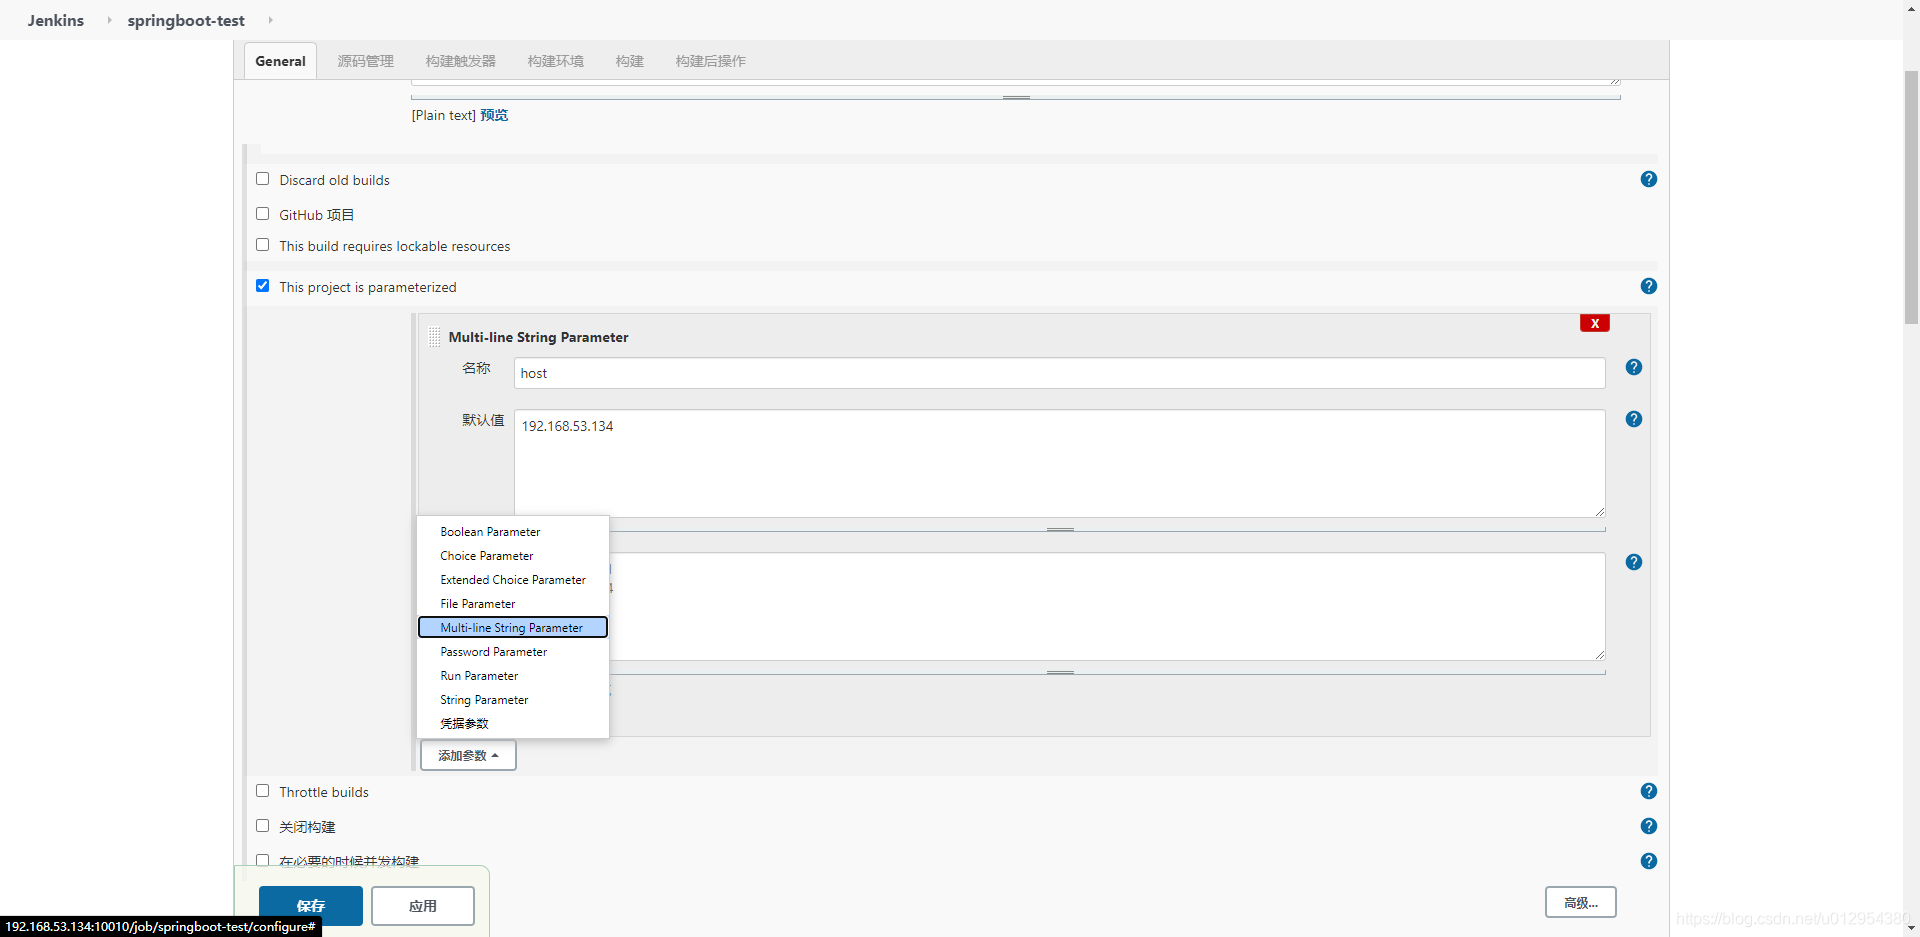Open help for the concurrent-builds option

pyautogui.click(x=1649, y=861)
